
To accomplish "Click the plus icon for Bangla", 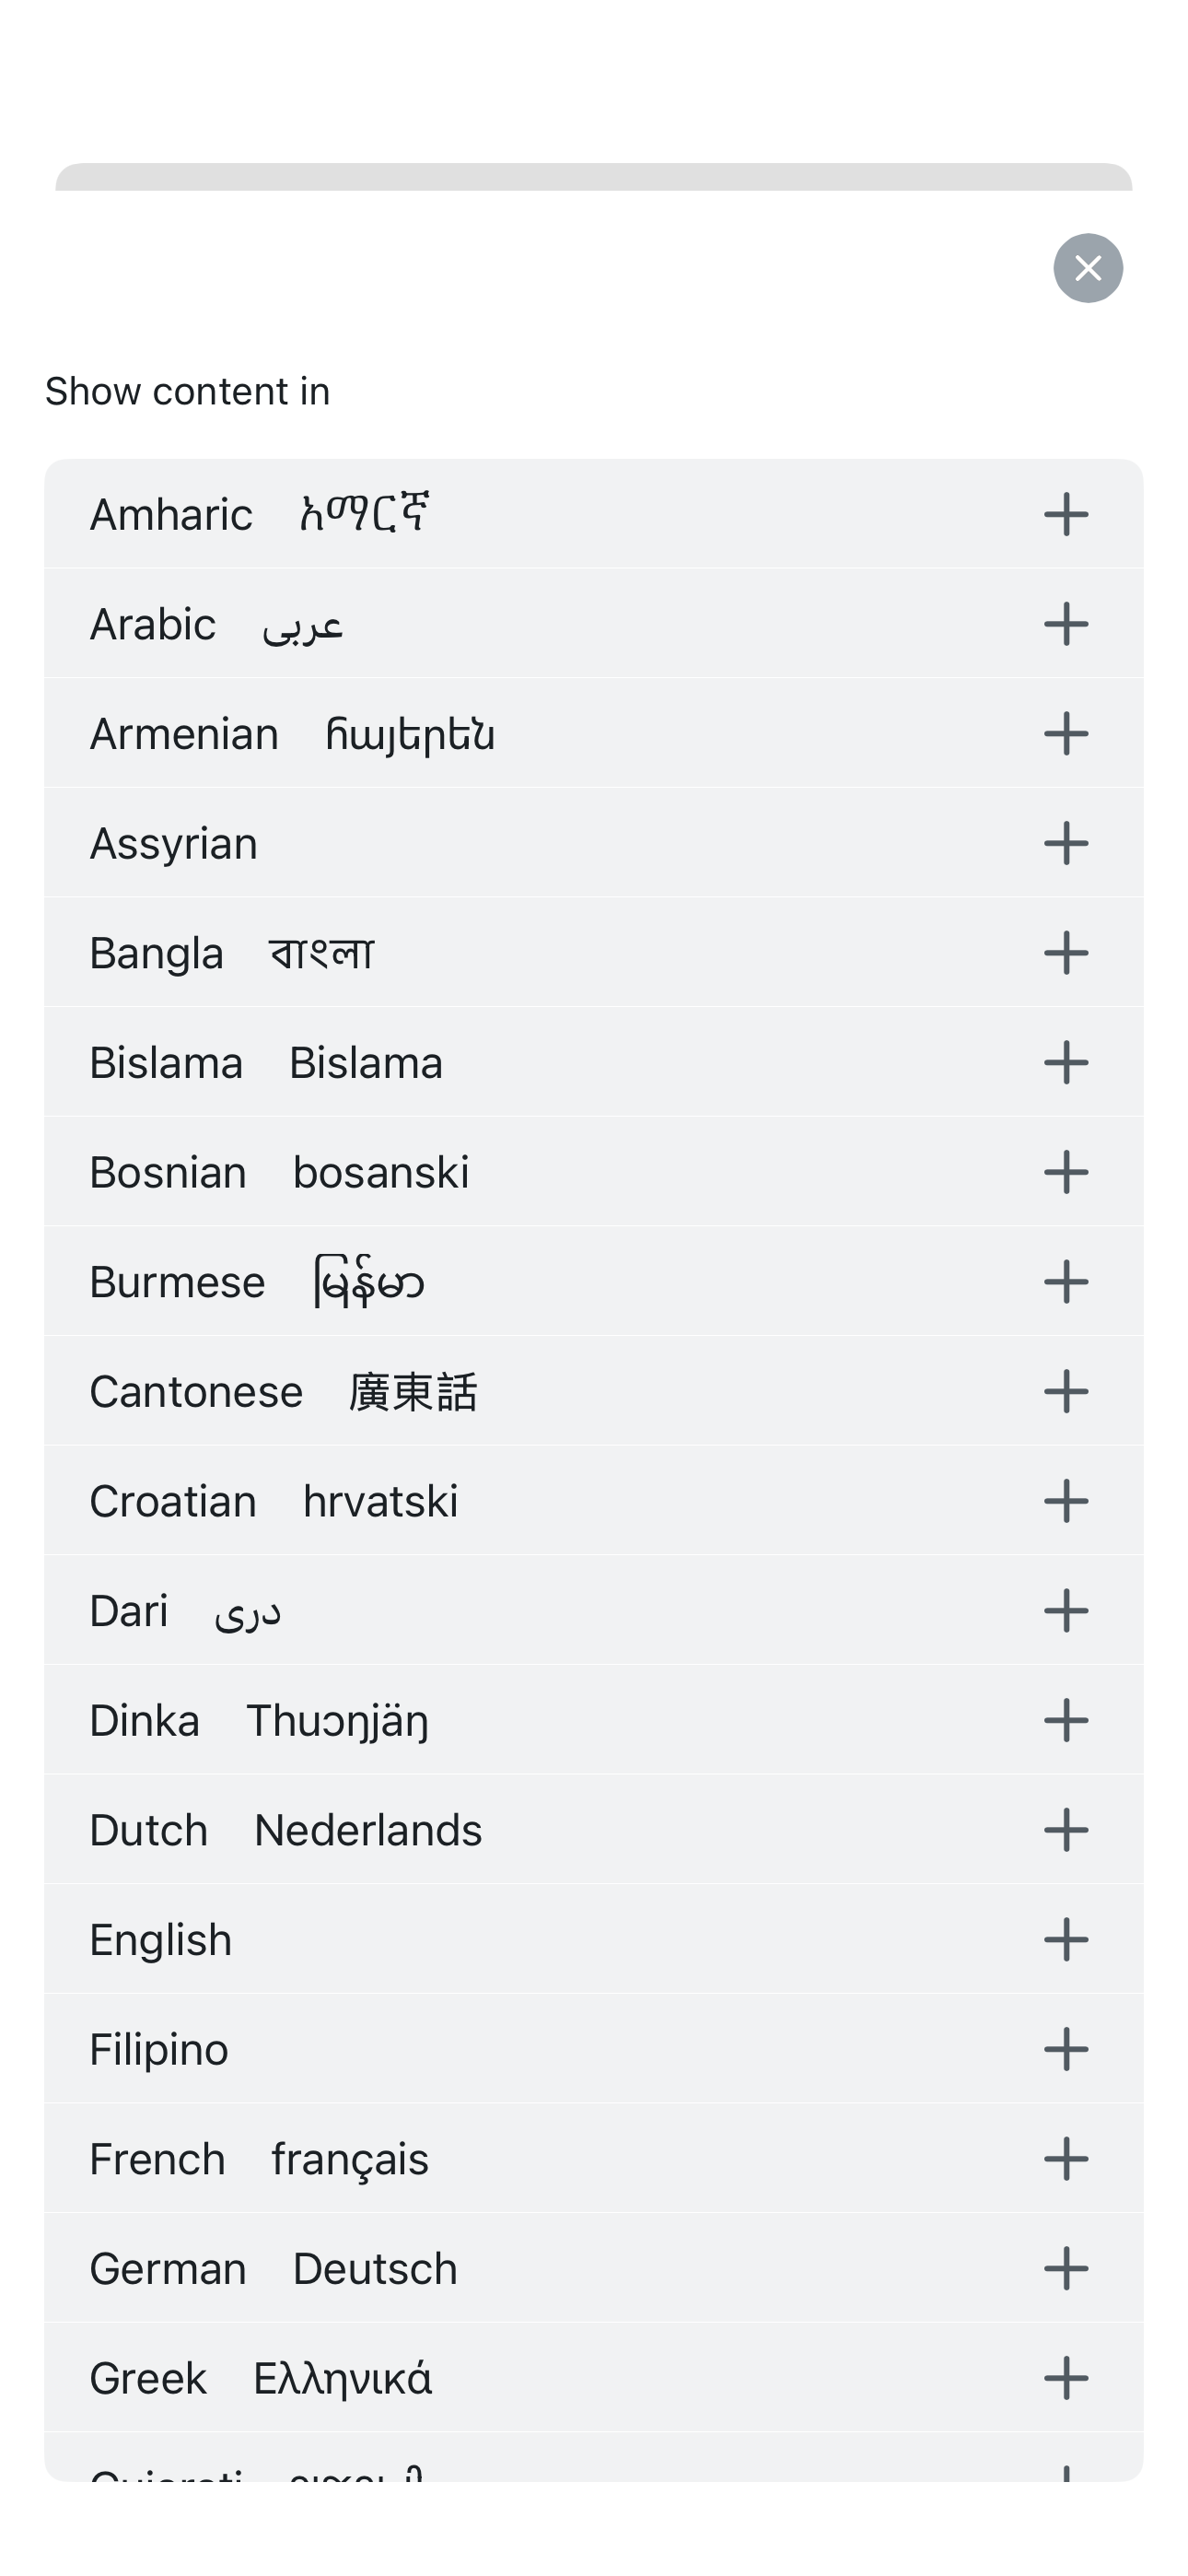I will tap(1065, 952).
